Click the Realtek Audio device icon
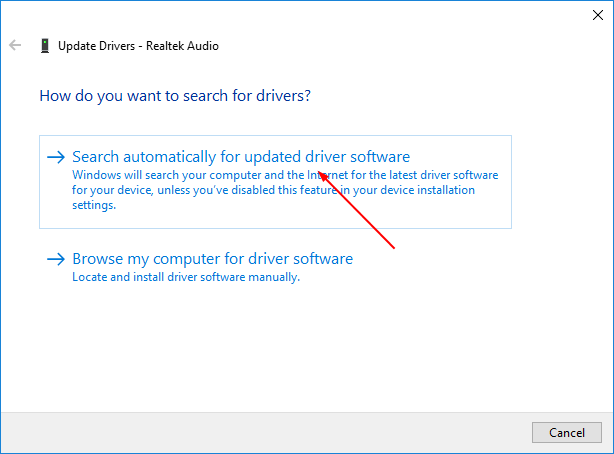This screenshot has height=454, width=614. (45, 46)
